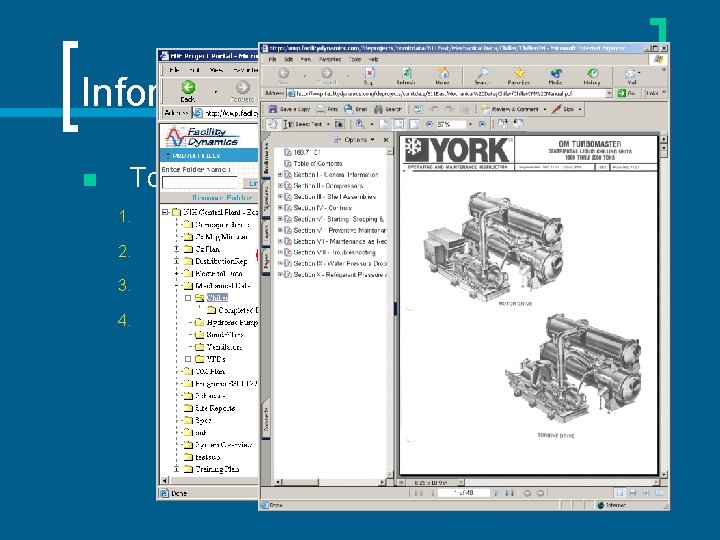This screenshot has width=720, height=540.
Task: Open the Options dropdown in bookmarks panel
Action: coord(354,140)
